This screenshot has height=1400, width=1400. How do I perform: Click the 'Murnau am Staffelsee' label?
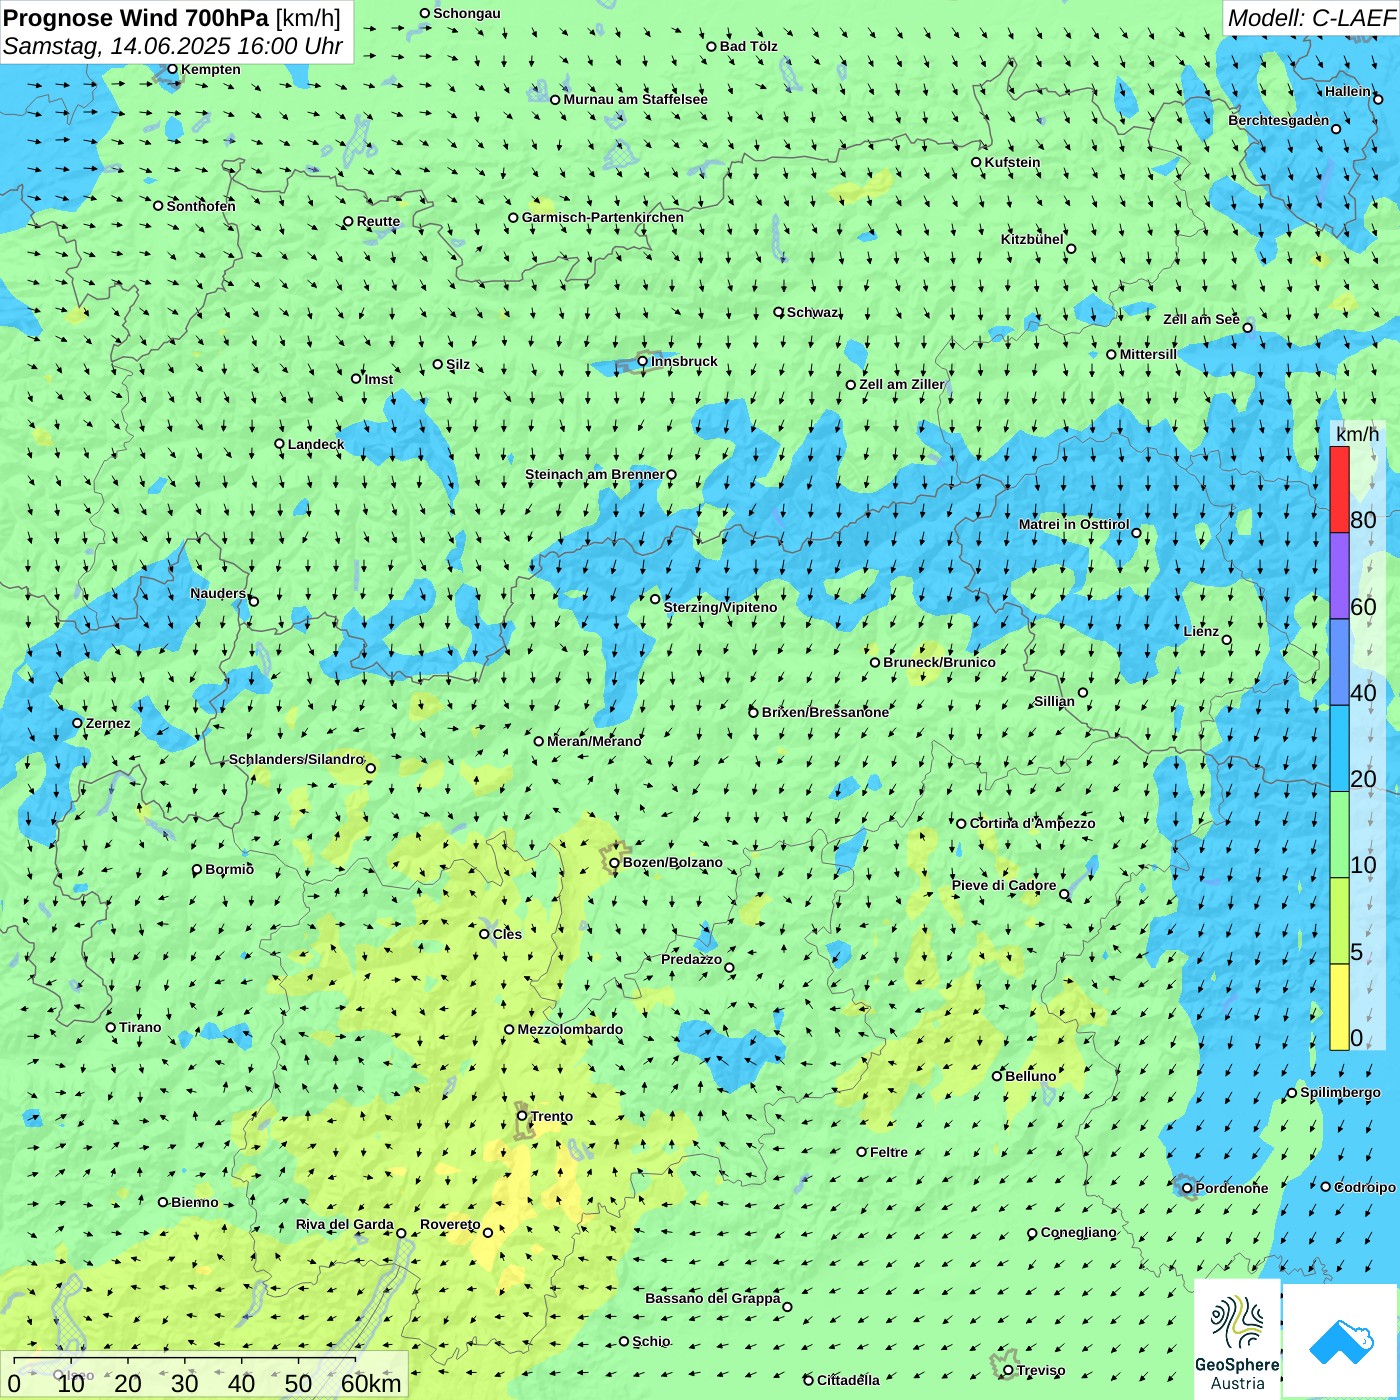635,99
